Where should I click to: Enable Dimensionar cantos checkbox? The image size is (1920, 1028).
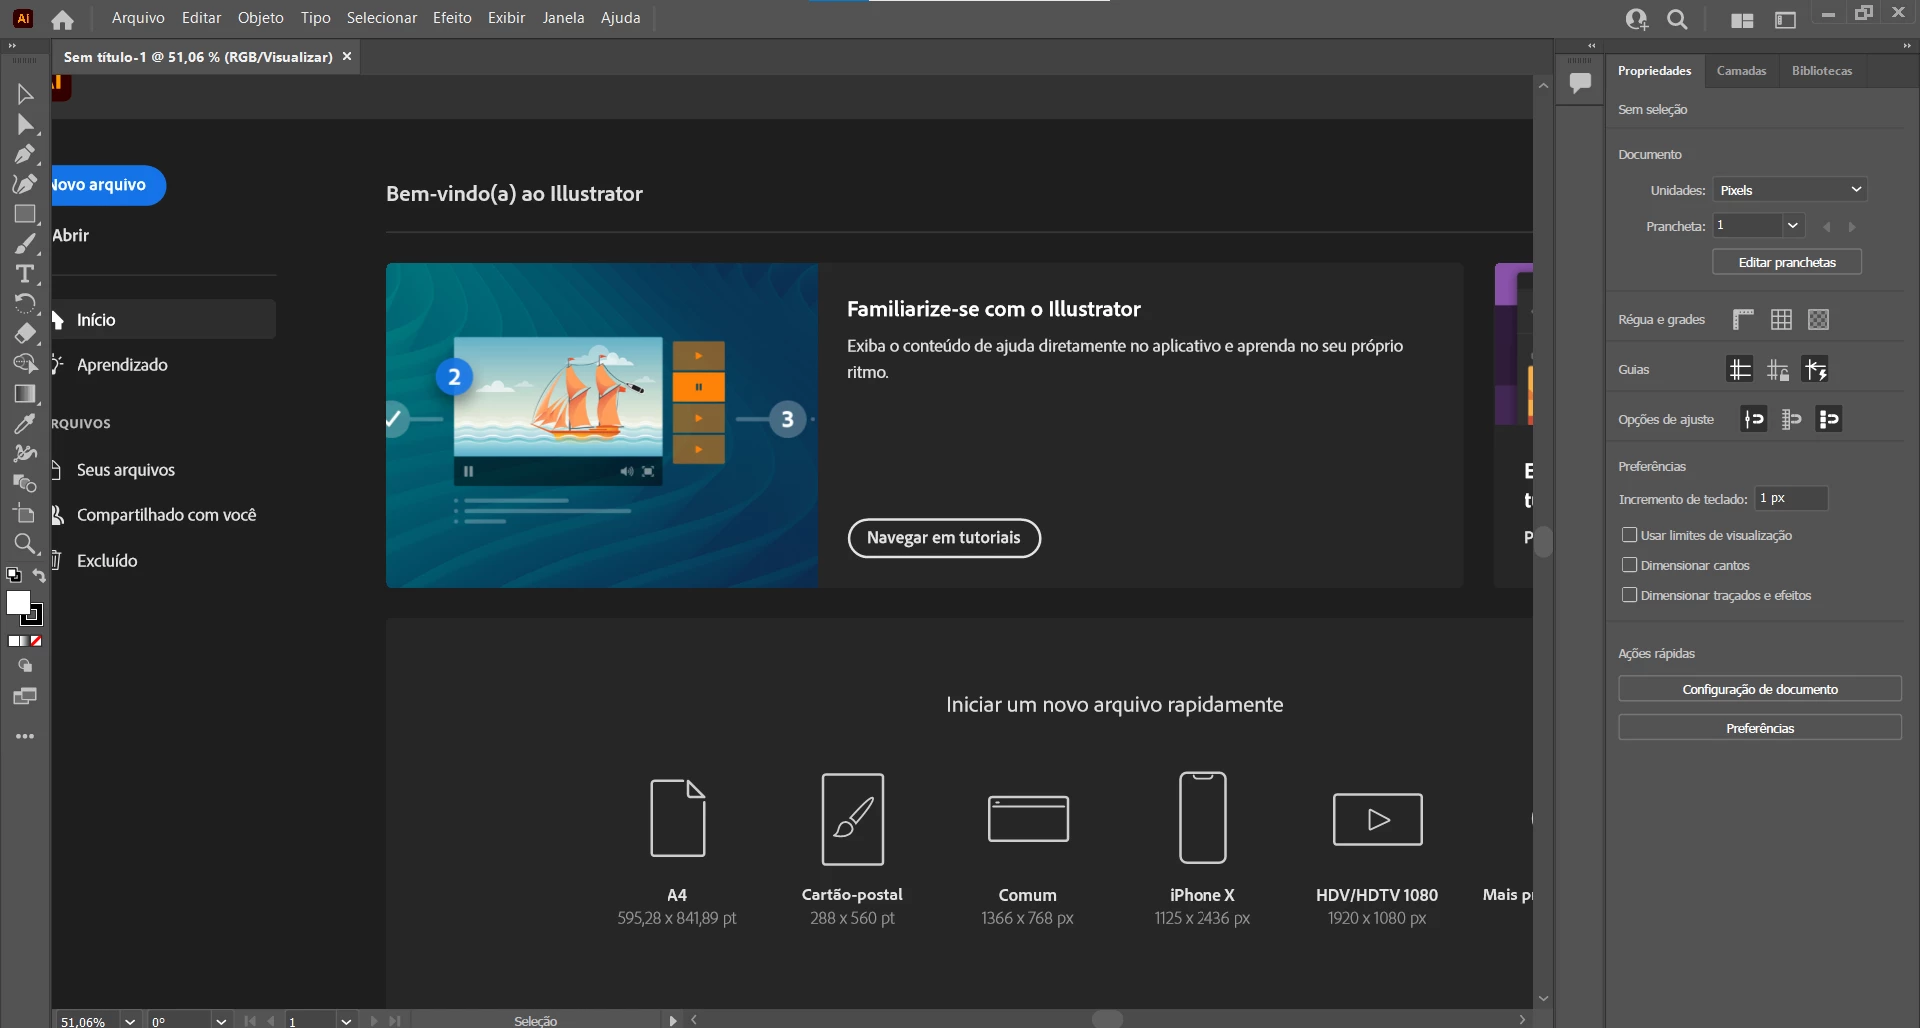(x=1629, y=565)
